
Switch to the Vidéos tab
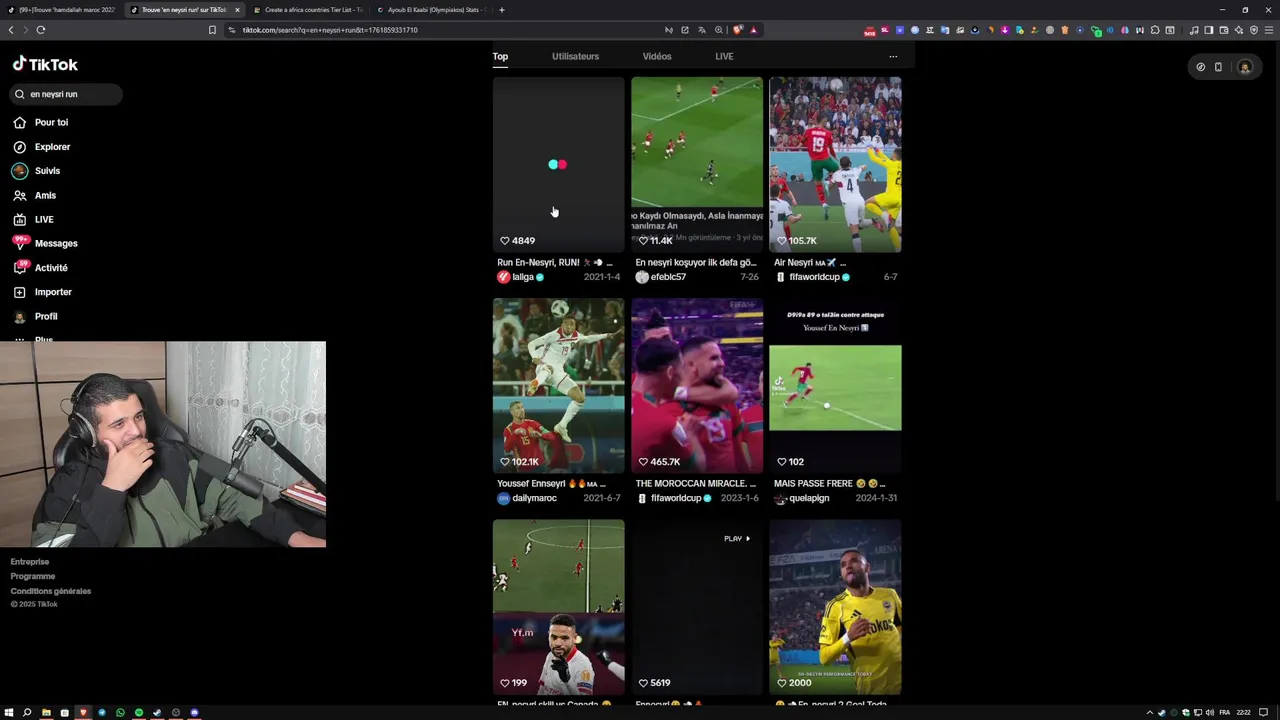pyautogui.click(x=657, y=56)
